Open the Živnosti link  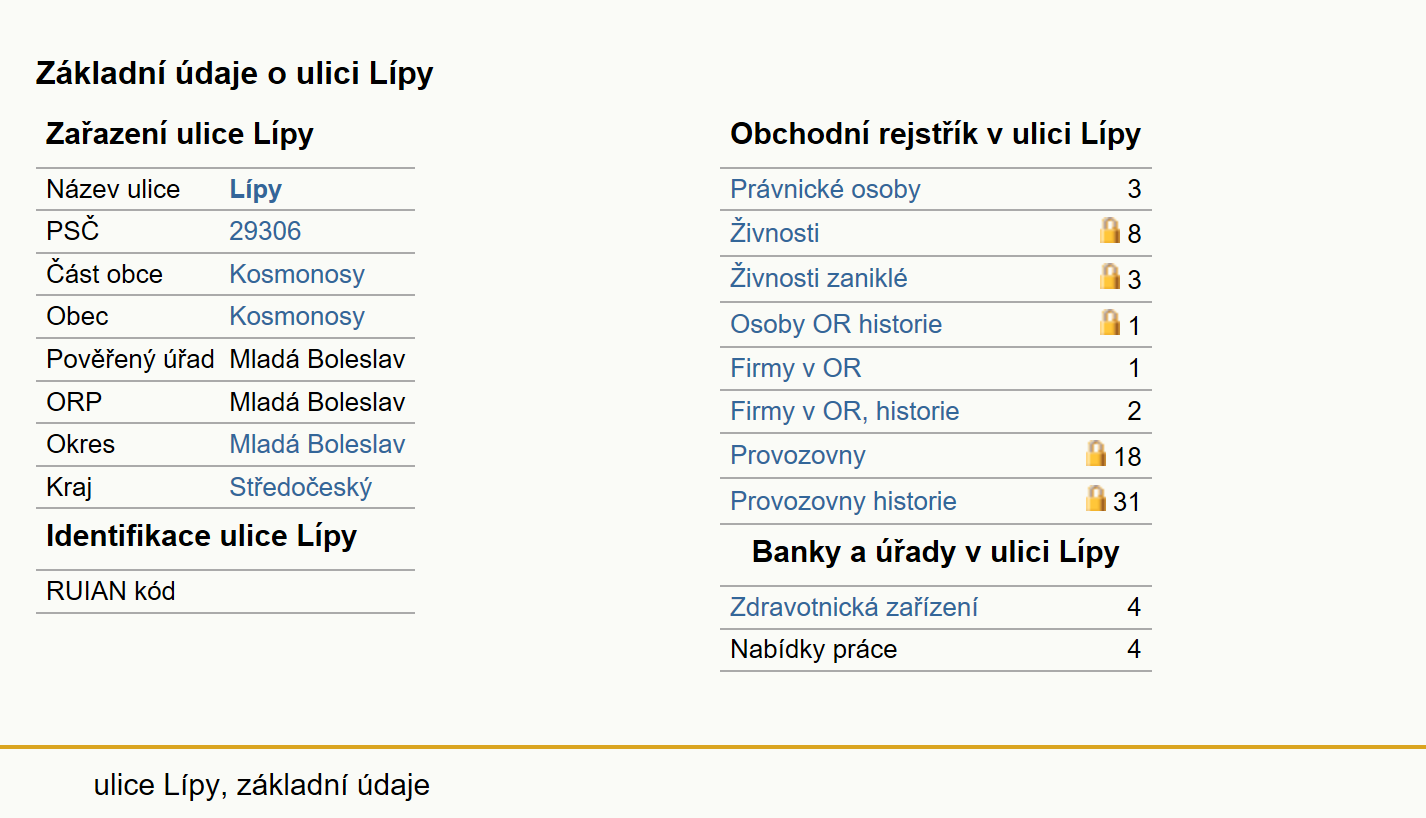pyautogui.click(x=775, y=233)
